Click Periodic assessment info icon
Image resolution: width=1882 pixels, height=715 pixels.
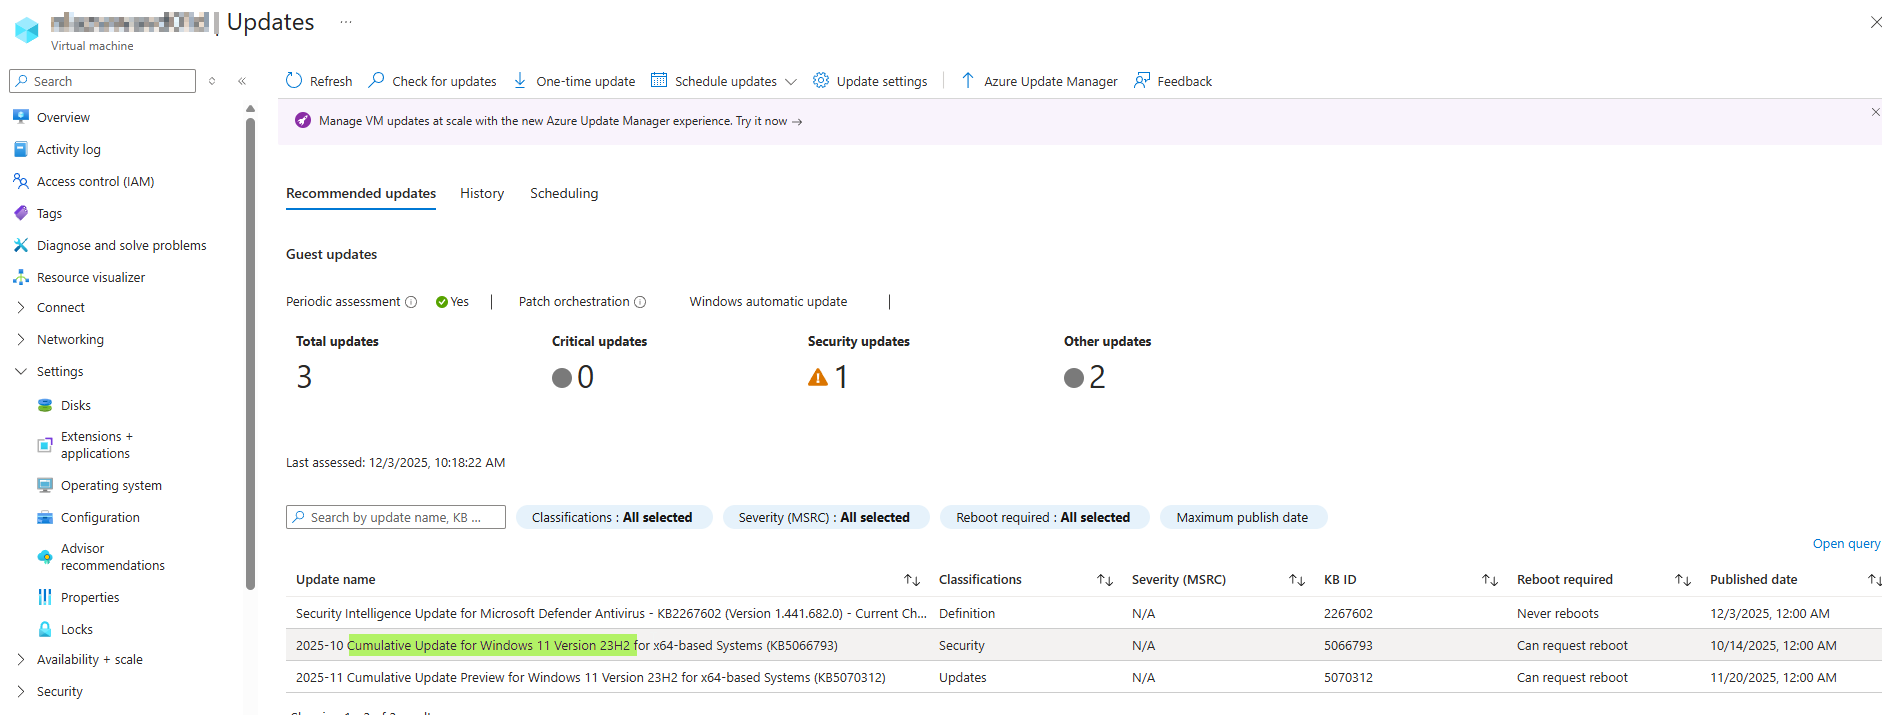pyautogui.click(x=411, y=302)
